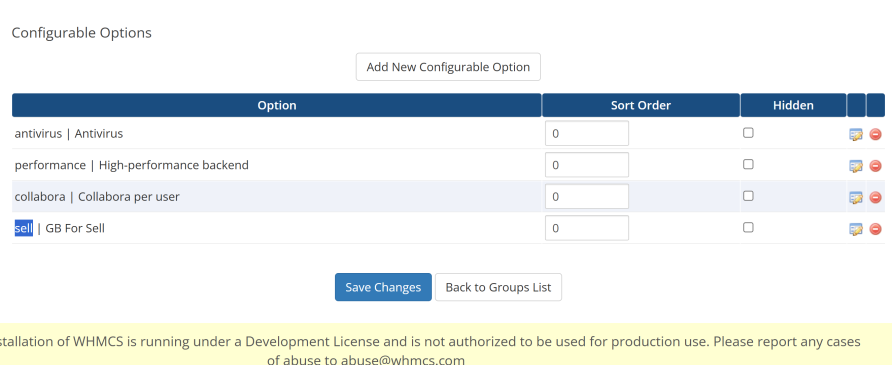Remove the High-performance backend option

pyautogui.click(x=876, y=166)
